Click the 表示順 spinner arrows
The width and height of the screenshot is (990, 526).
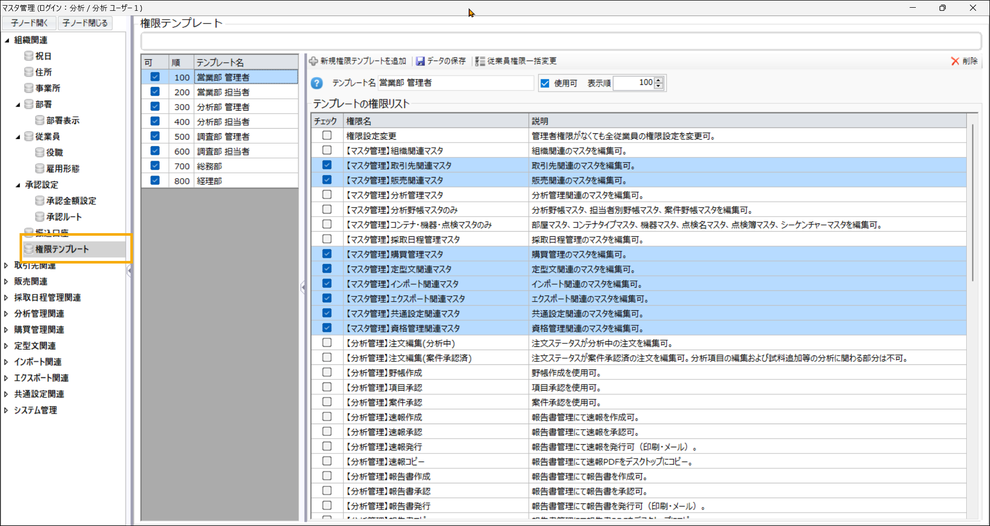coord(658,83)
